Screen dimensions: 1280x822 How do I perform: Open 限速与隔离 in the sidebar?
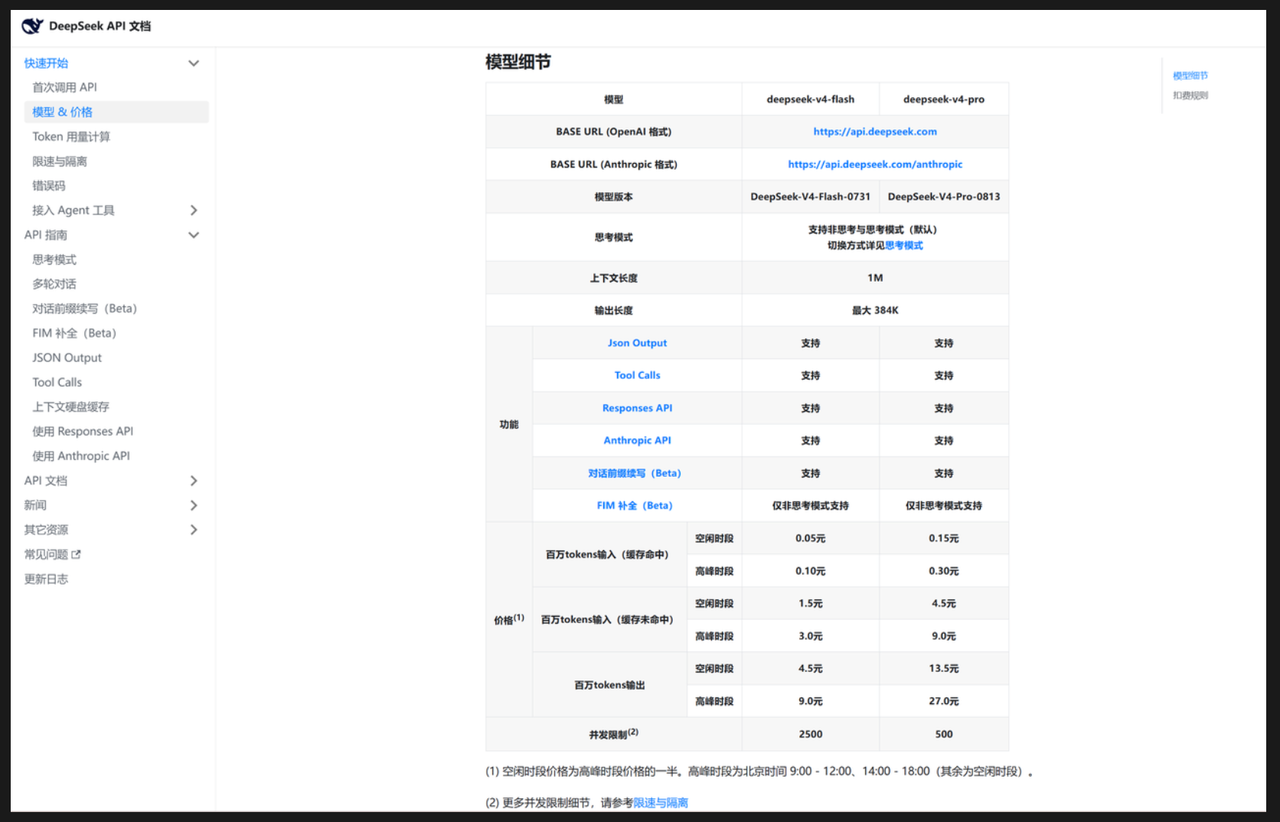60,161
